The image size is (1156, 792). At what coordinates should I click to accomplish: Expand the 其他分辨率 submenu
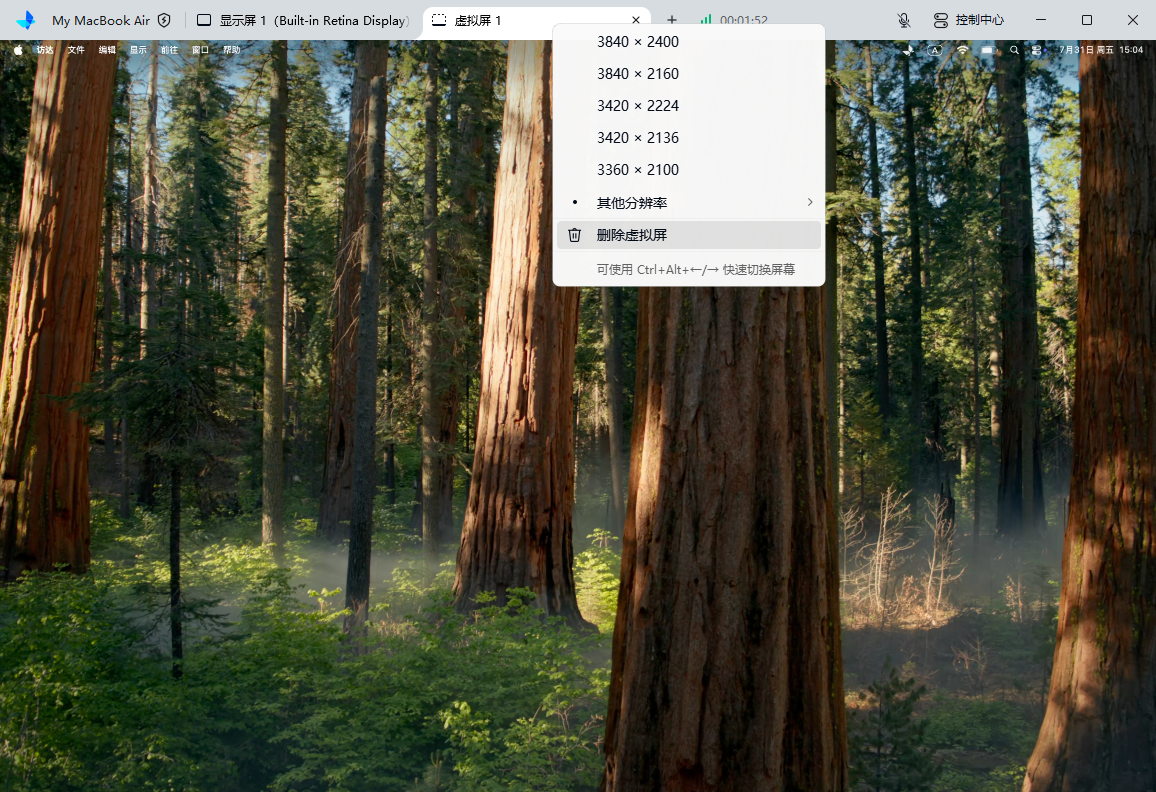click(x=689, y=203)
